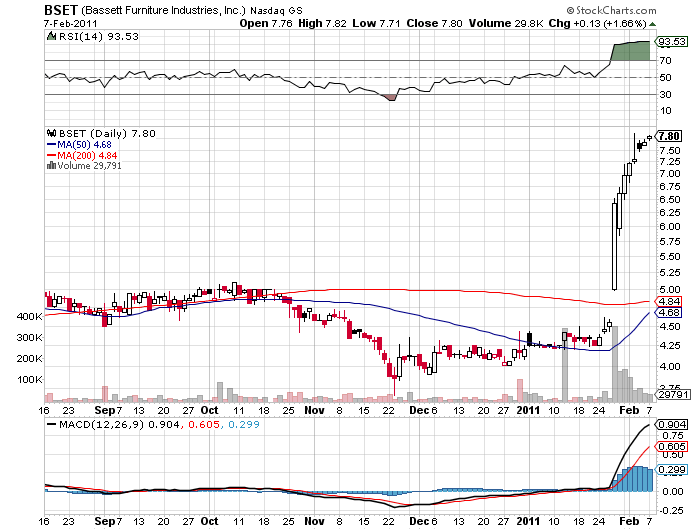Click the red 4.84 MA(200) price tag
Image resolution: width=700 pixels, height=530 pixels.
coord(668,301)
